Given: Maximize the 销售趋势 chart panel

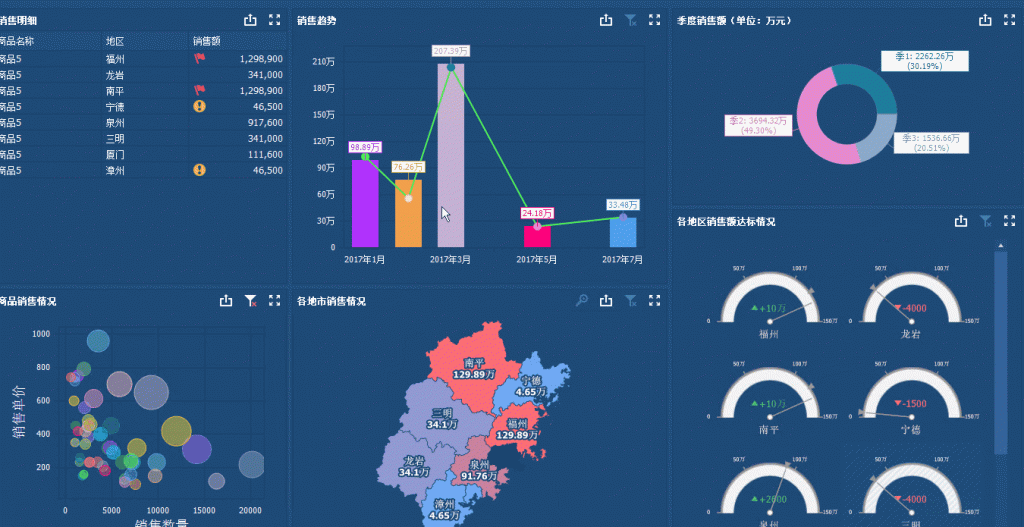Looking at the screenshot, I should point(654,20).
